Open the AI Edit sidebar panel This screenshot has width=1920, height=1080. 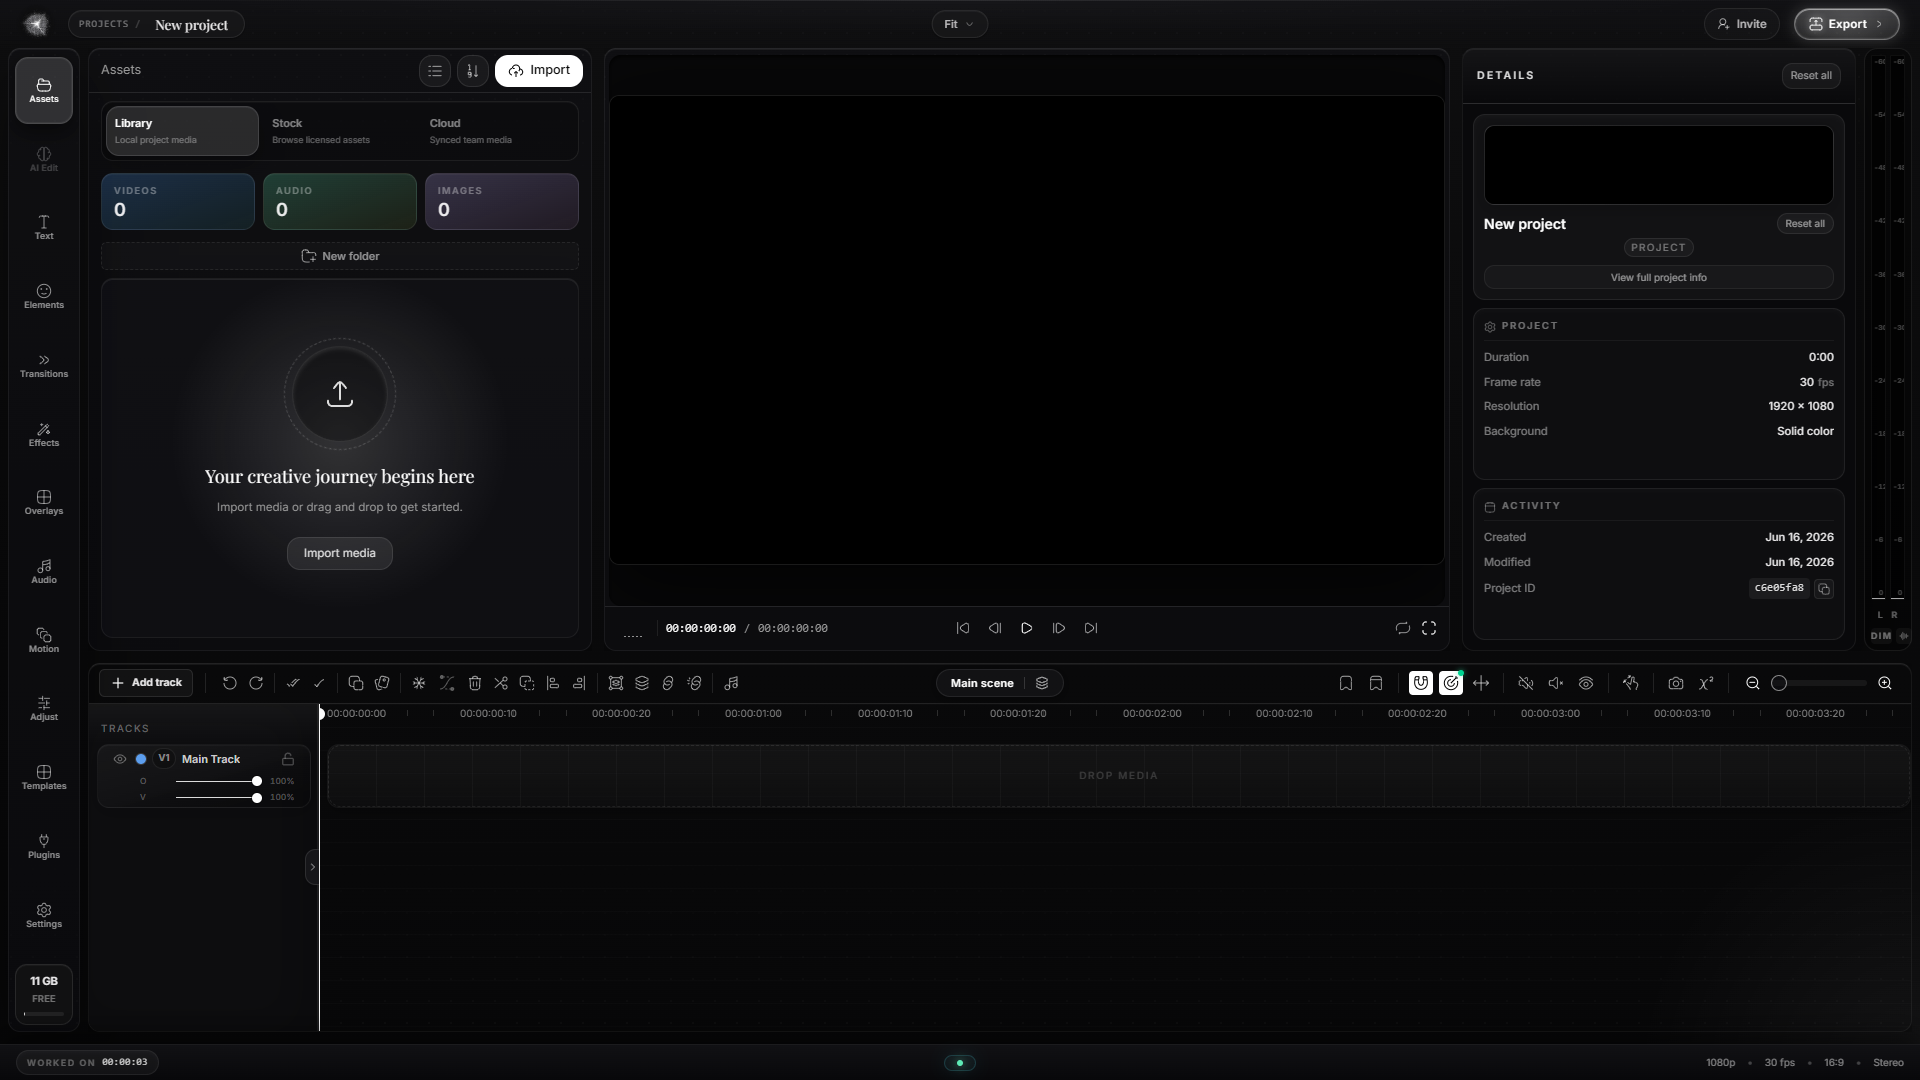[x=44, y=160]
